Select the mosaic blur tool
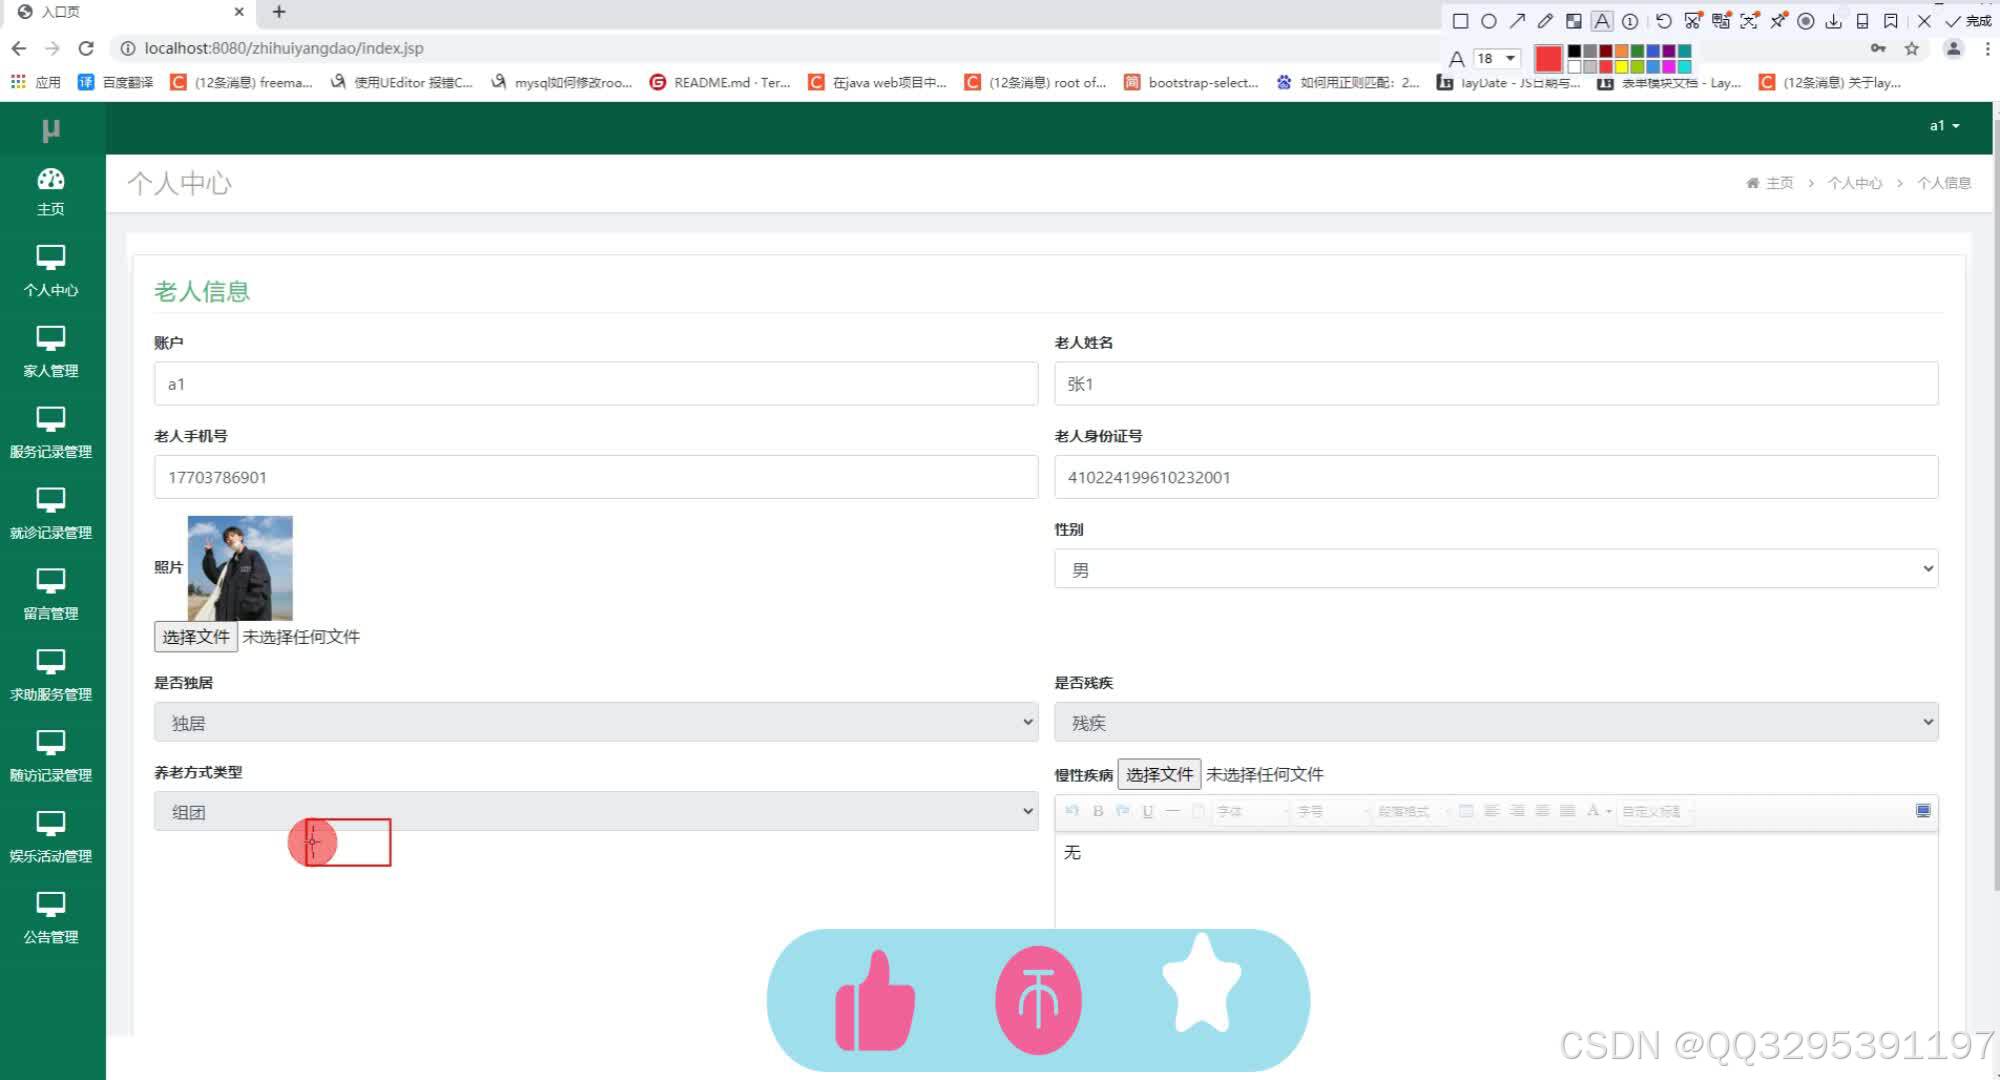The width and height of the screenshot is (2000, 1080). click(1573, 21)
